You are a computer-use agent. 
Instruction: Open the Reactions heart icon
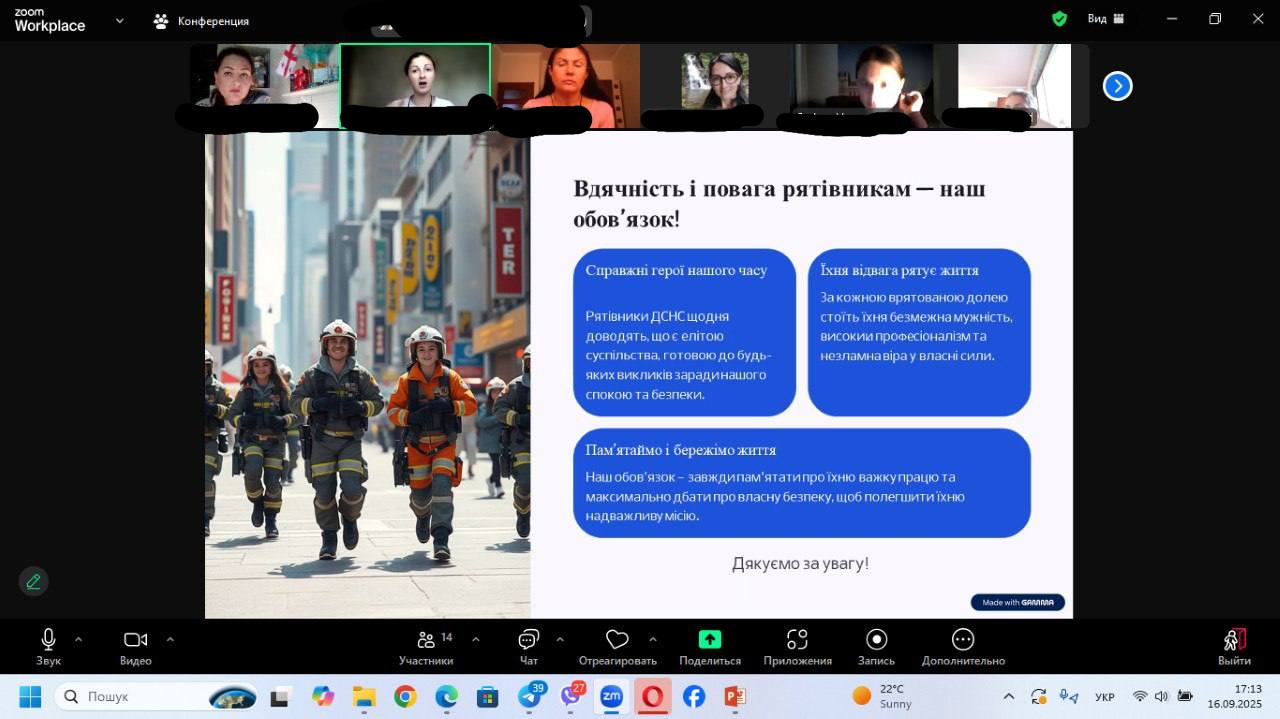617,640
